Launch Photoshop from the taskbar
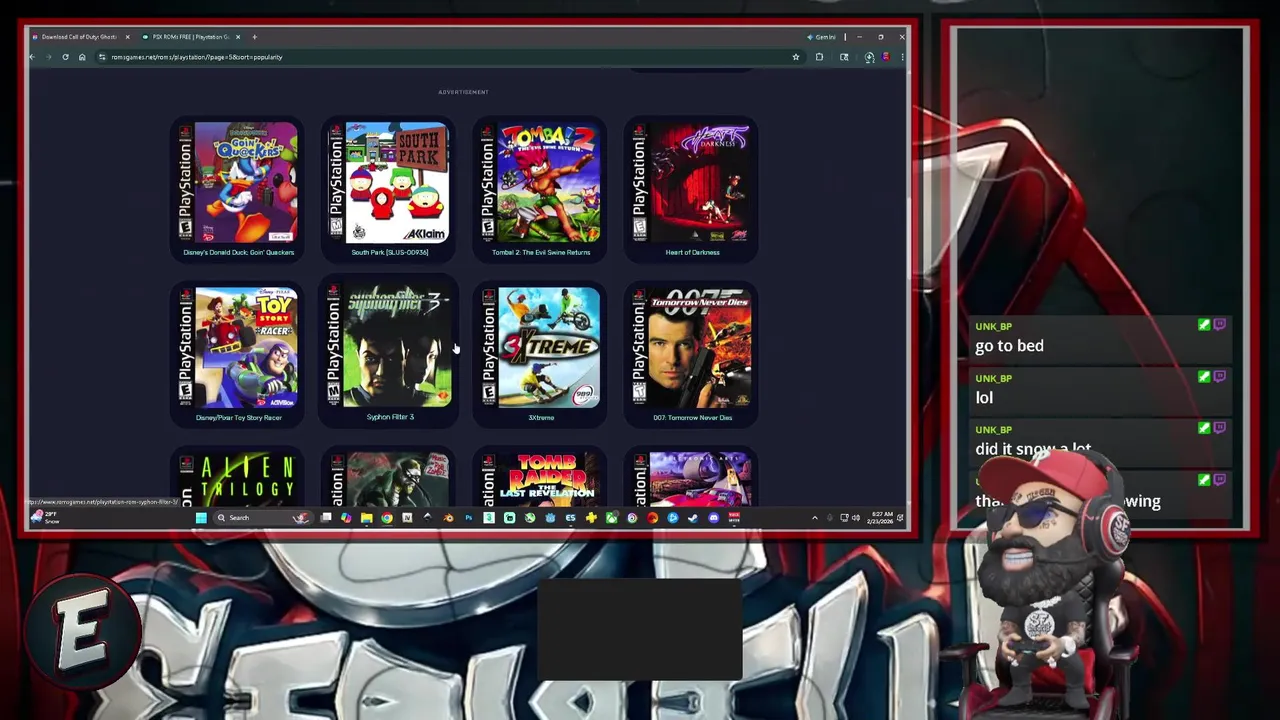Screen dimensions: 1280x720 pyautogui.click(x=468, y=517)
